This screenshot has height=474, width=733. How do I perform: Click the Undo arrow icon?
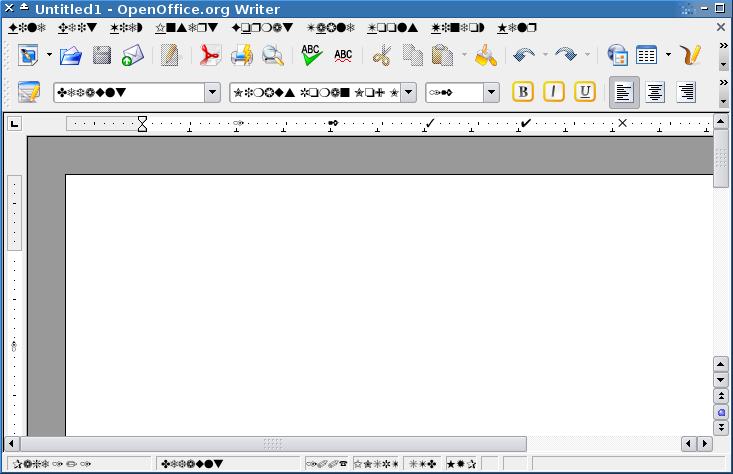click(524, 55)
